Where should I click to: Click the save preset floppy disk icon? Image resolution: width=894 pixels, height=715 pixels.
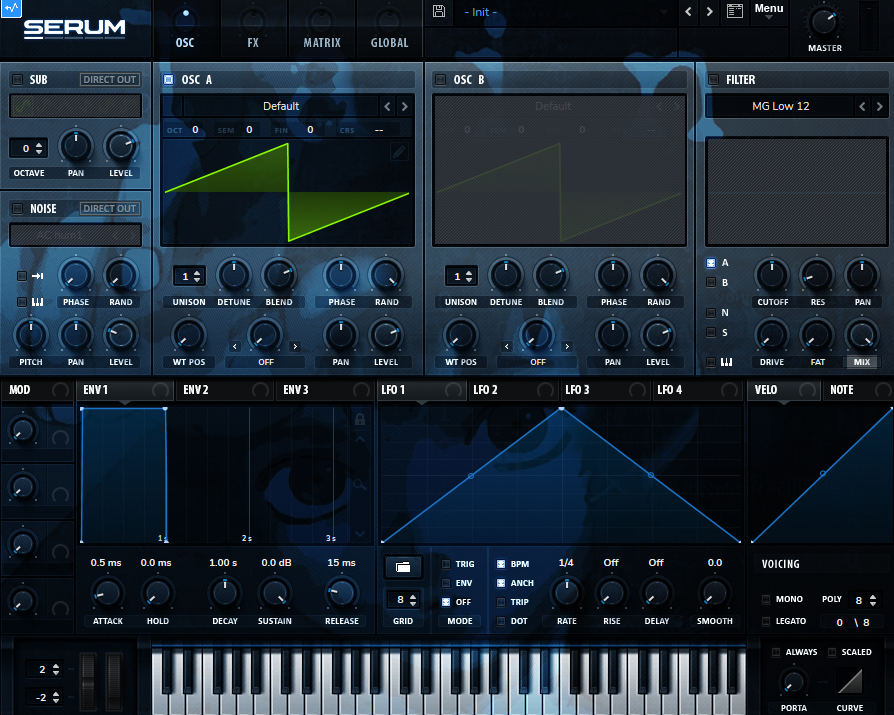tap(439, 11)
